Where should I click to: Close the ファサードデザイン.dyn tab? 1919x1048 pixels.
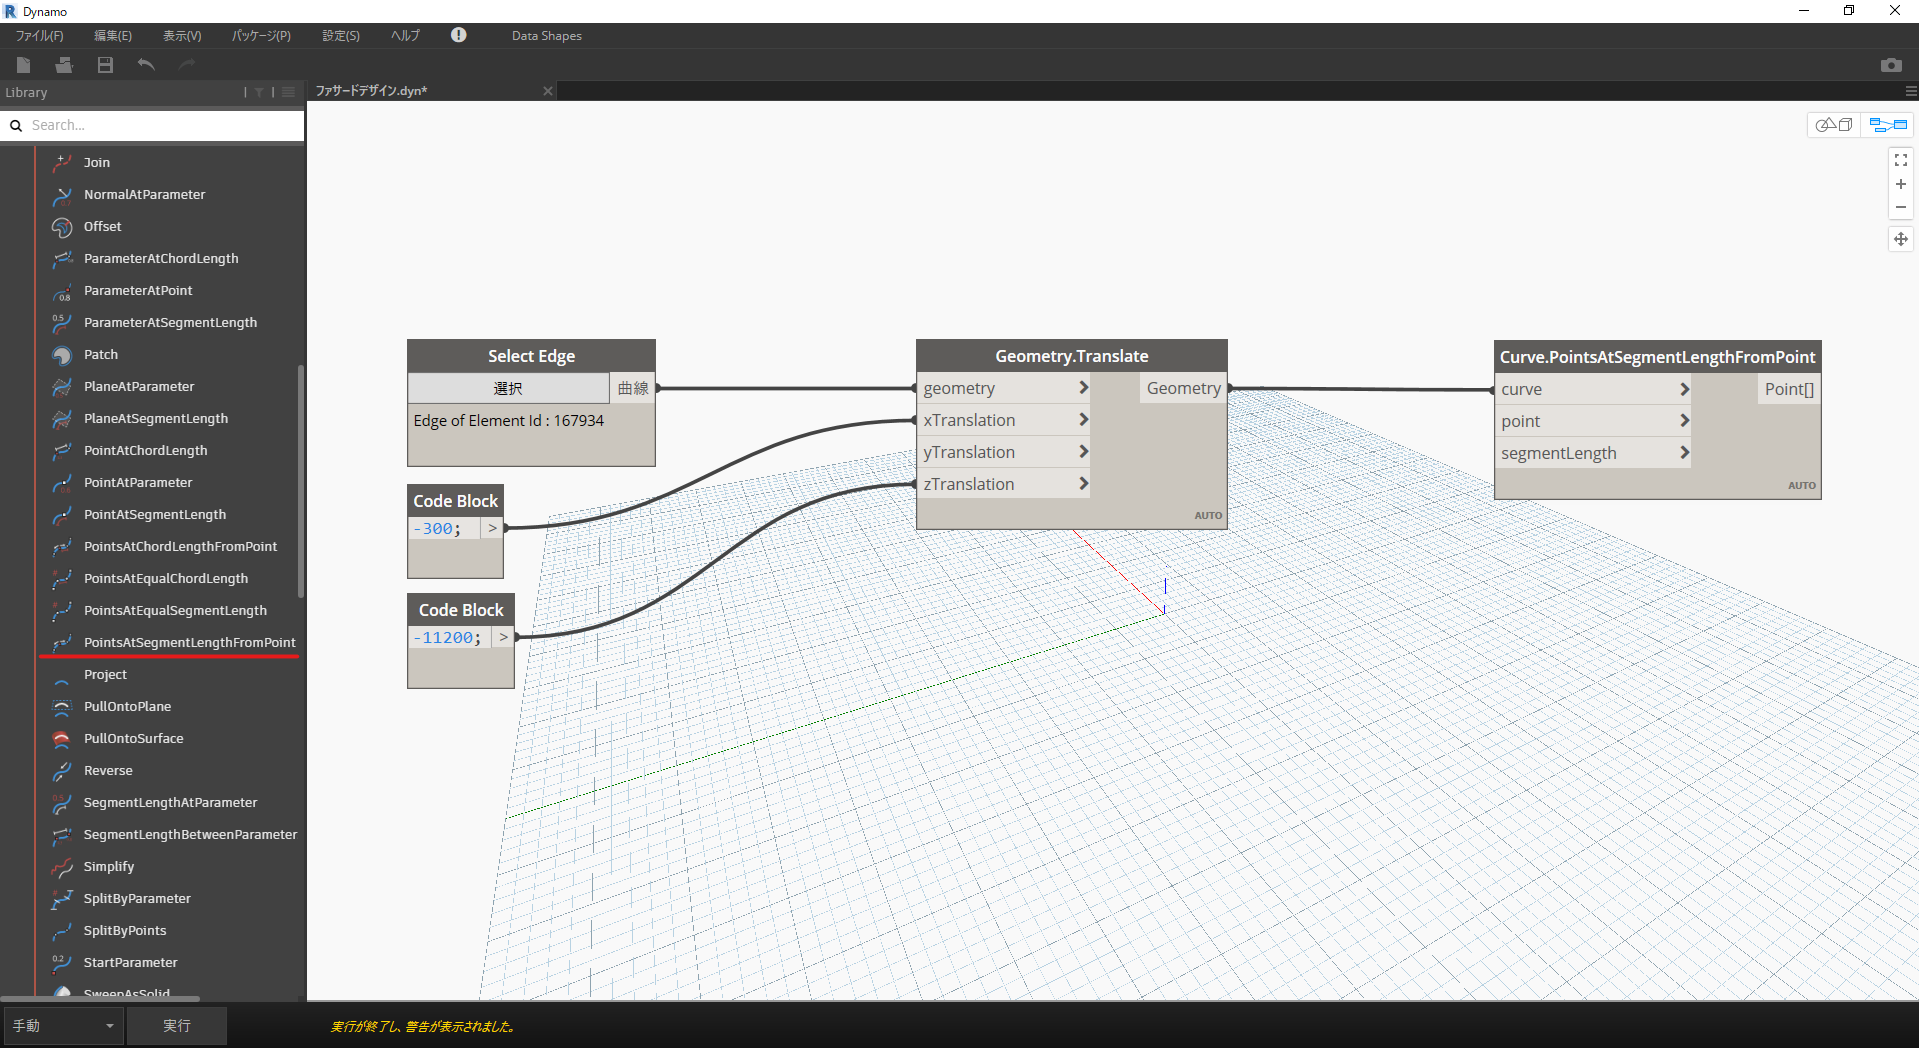[x=548, y=91]
